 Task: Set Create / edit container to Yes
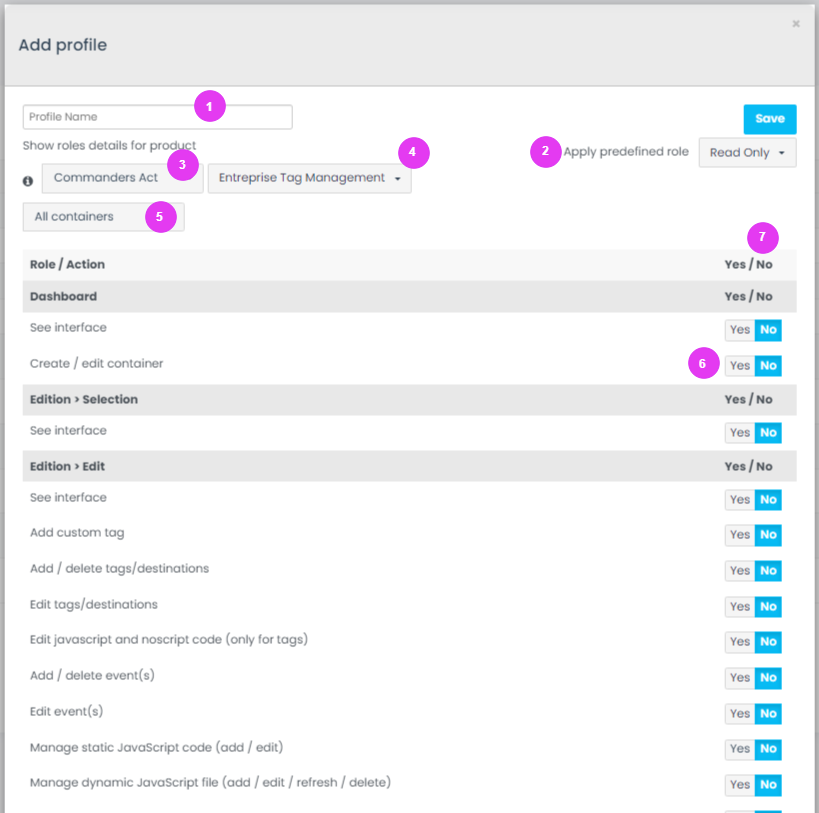pos(740,366)
